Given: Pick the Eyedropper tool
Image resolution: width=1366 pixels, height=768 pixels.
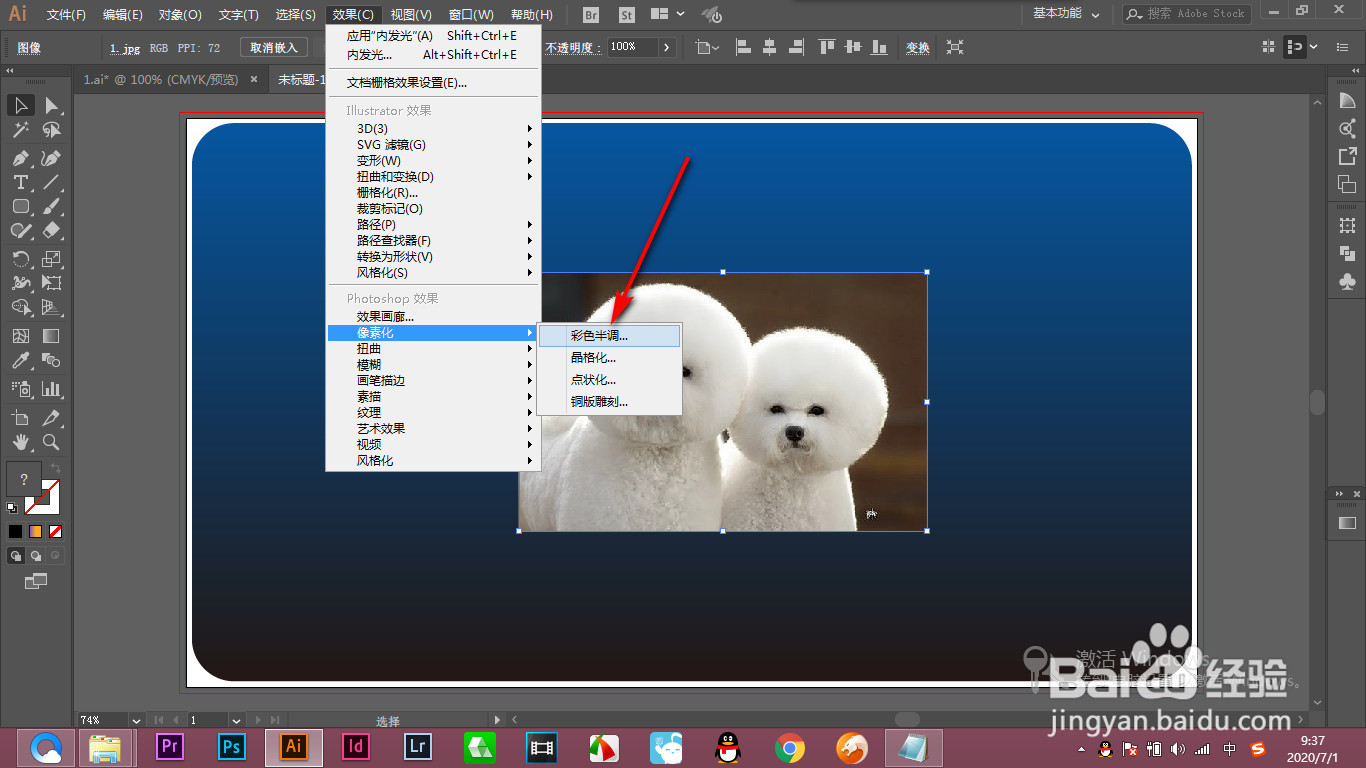Looking at the screenshot, I should [x=20, y=362].
